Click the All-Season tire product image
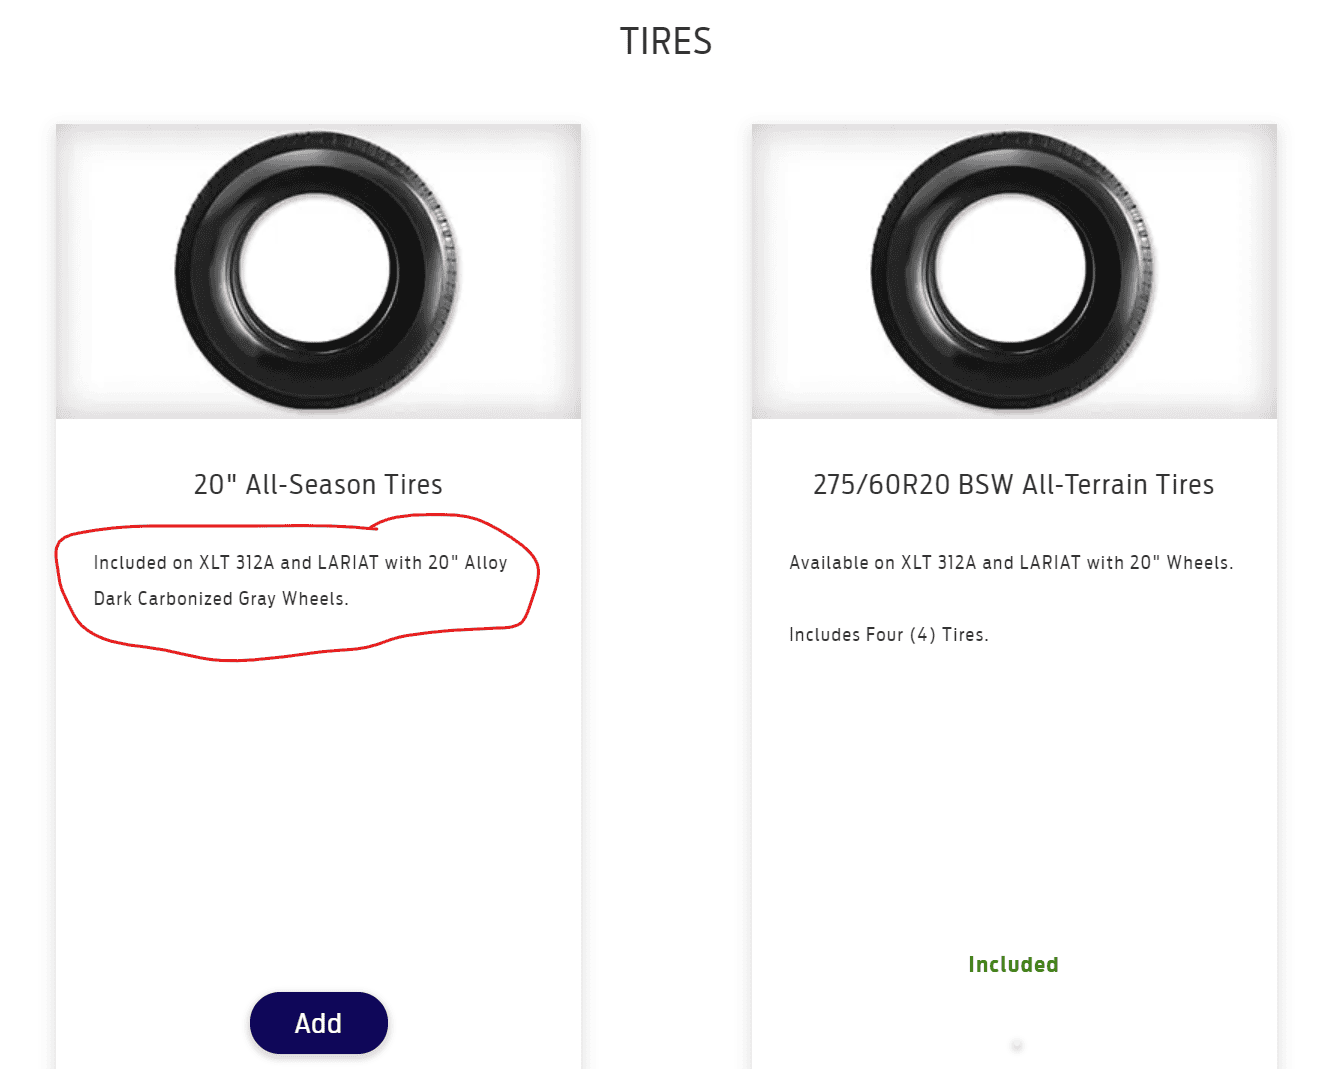Screen dimensions: 1324x1069 coord(318,271)
